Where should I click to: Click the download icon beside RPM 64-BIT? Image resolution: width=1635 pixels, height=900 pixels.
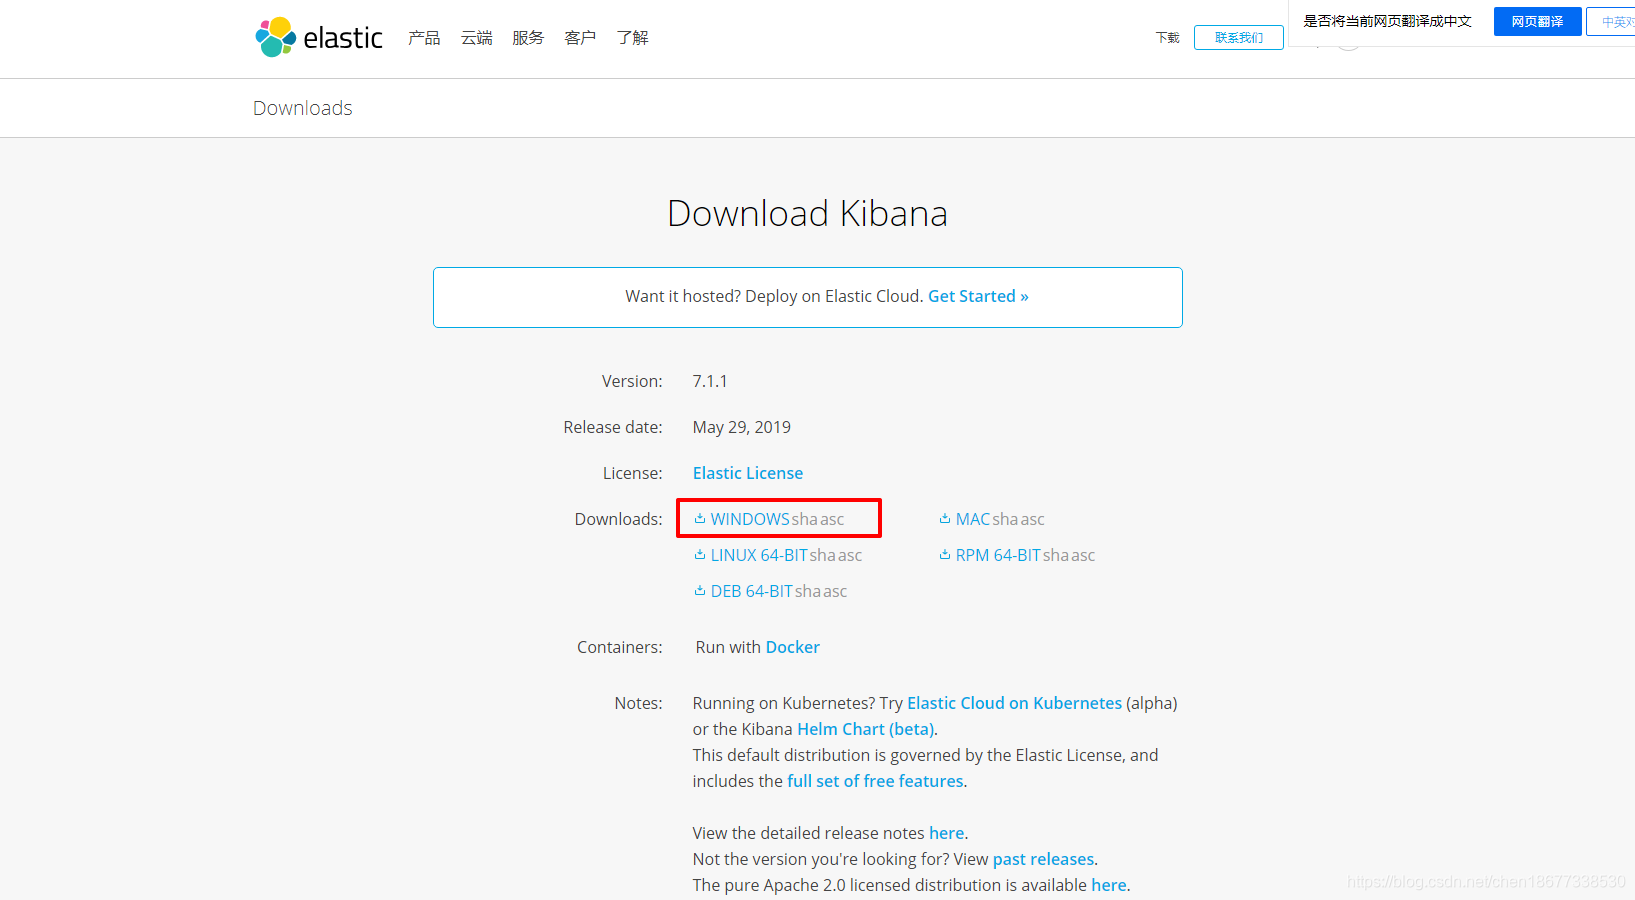click(945, 554)
